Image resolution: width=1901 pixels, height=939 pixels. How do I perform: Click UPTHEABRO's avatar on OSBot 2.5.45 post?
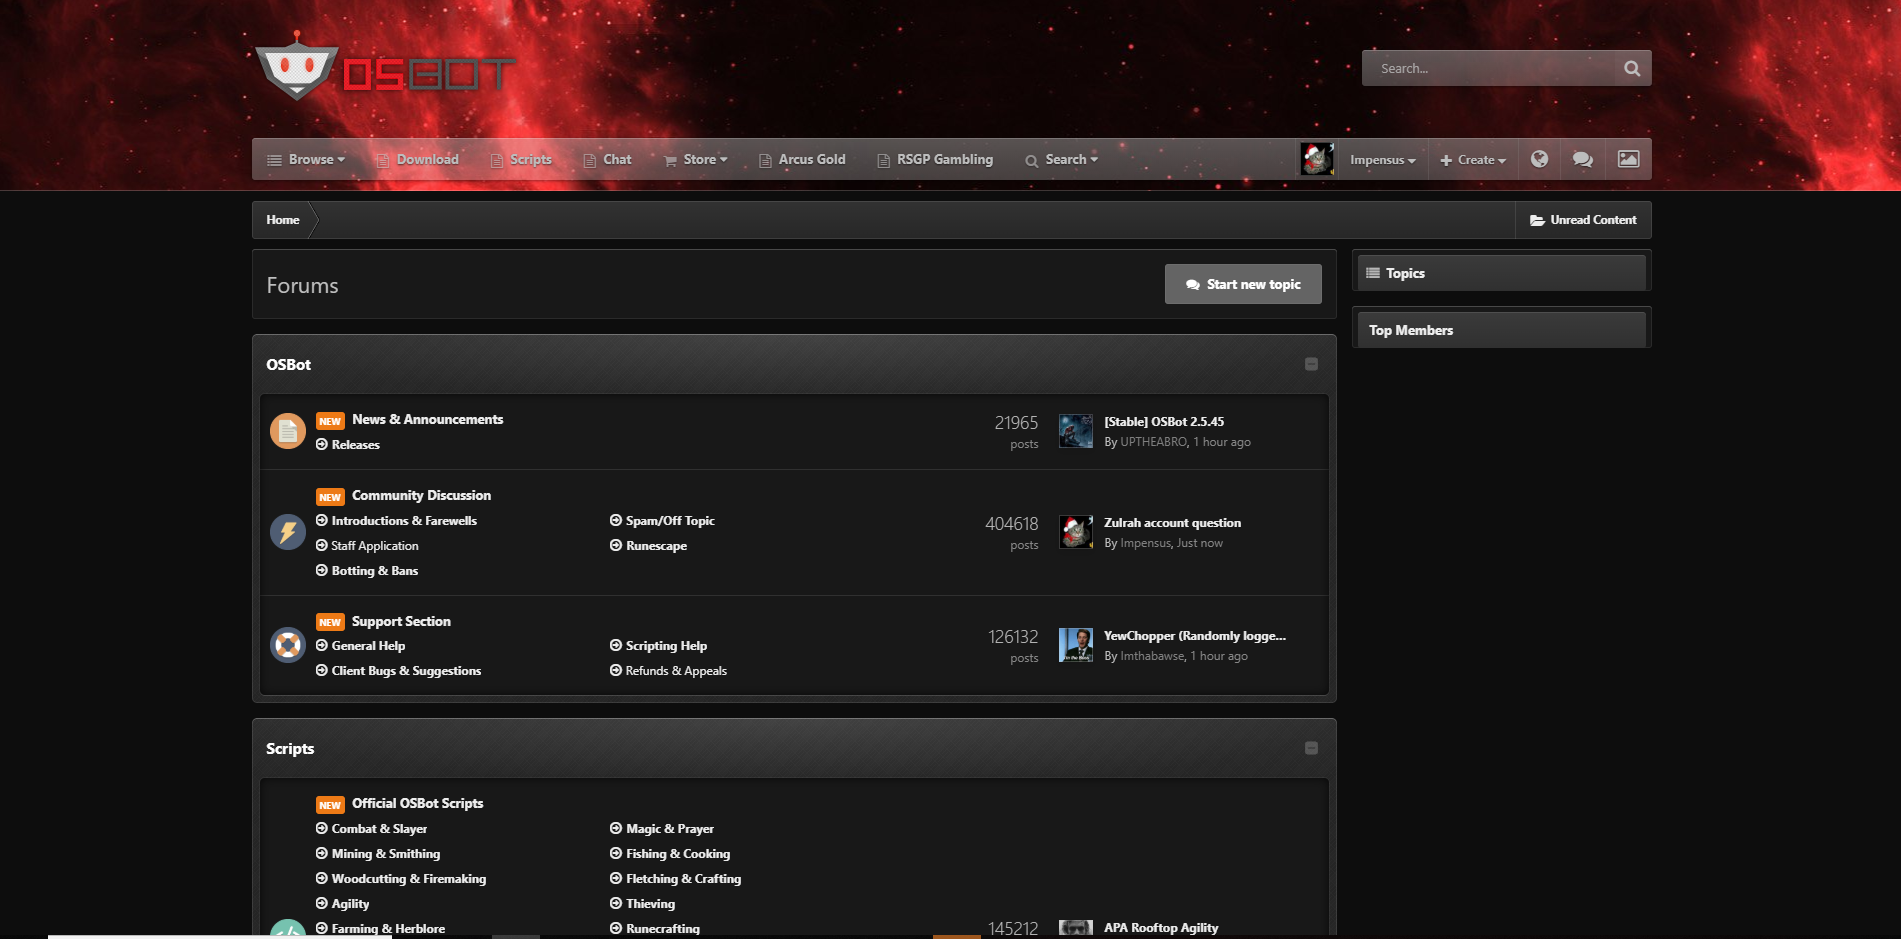pyautogui.click(x=1076, y=431)
